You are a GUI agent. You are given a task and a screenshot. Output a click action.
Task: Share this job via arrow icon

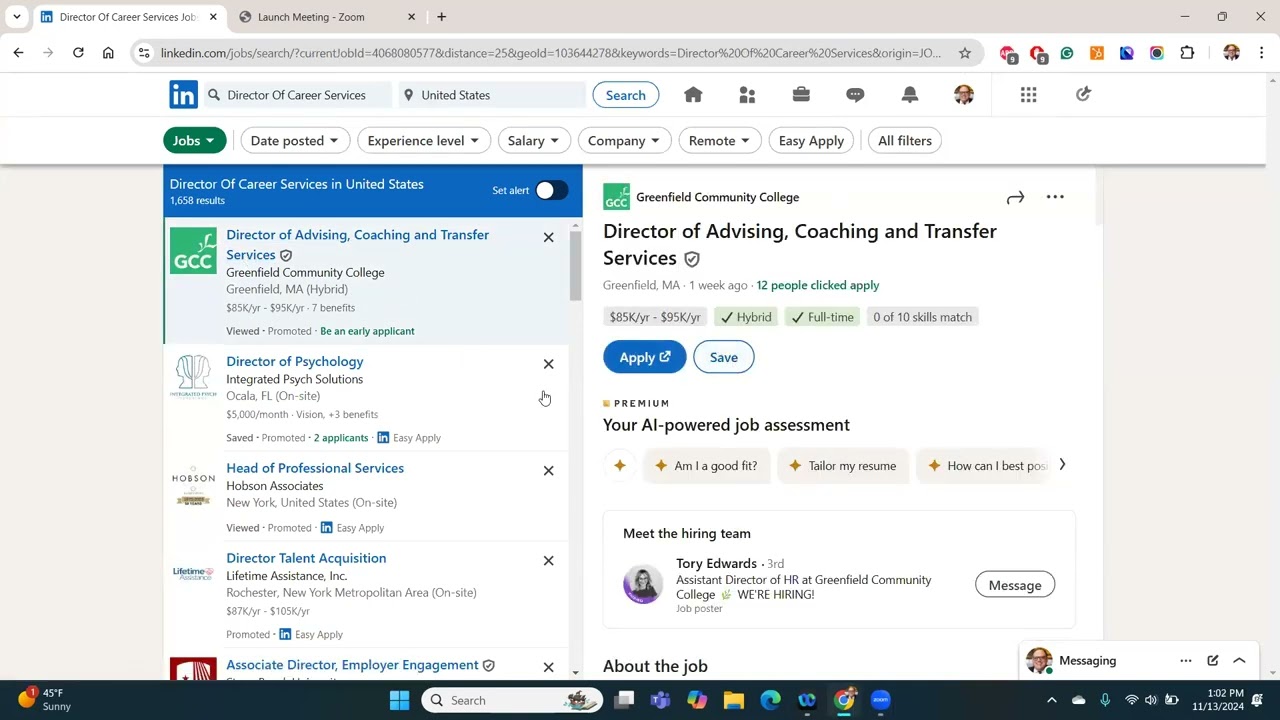pyautogui.click(x=1015, y=197)
